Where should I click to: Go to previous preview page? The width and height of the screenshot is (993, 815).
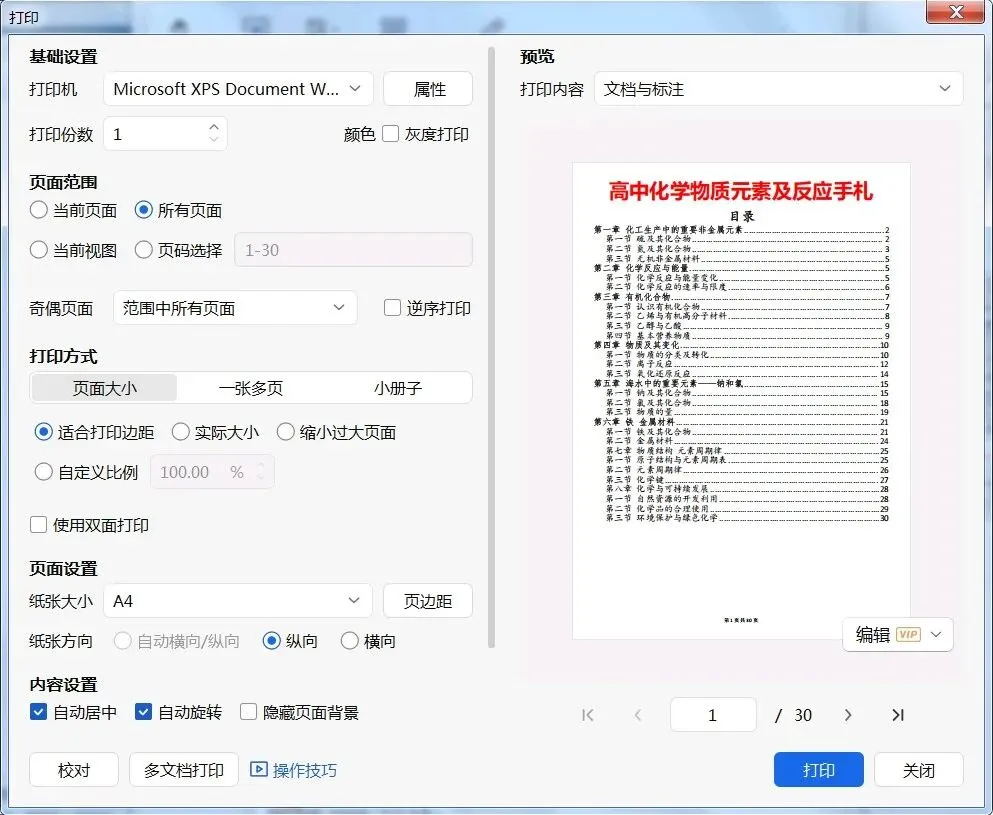click(638, 715)
